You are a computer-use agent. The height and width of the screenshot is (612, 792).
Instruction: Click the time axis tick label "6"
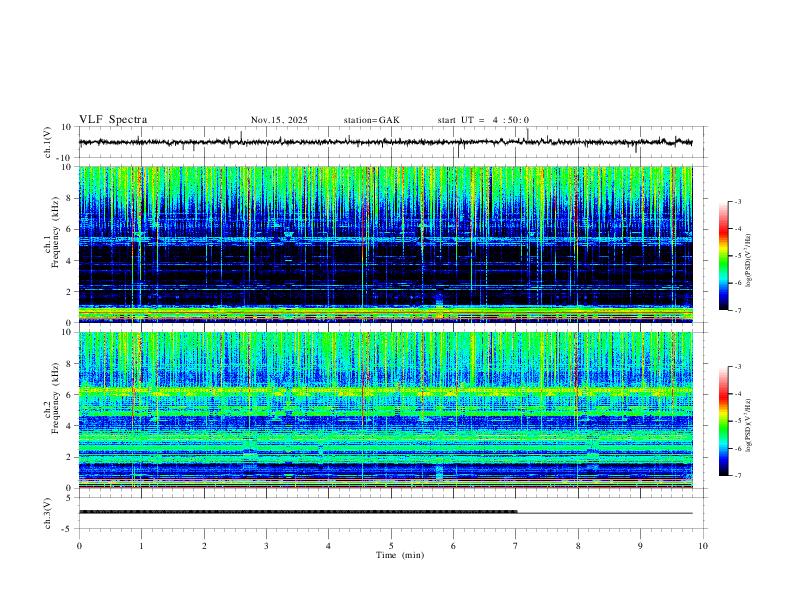point(454,546)
